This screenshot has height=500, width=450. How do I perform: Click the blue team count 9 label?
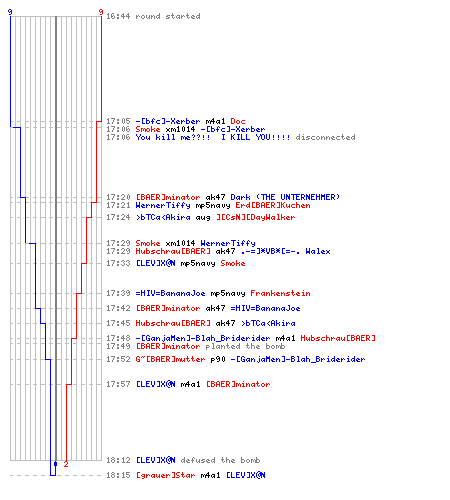tap(10, 12)
